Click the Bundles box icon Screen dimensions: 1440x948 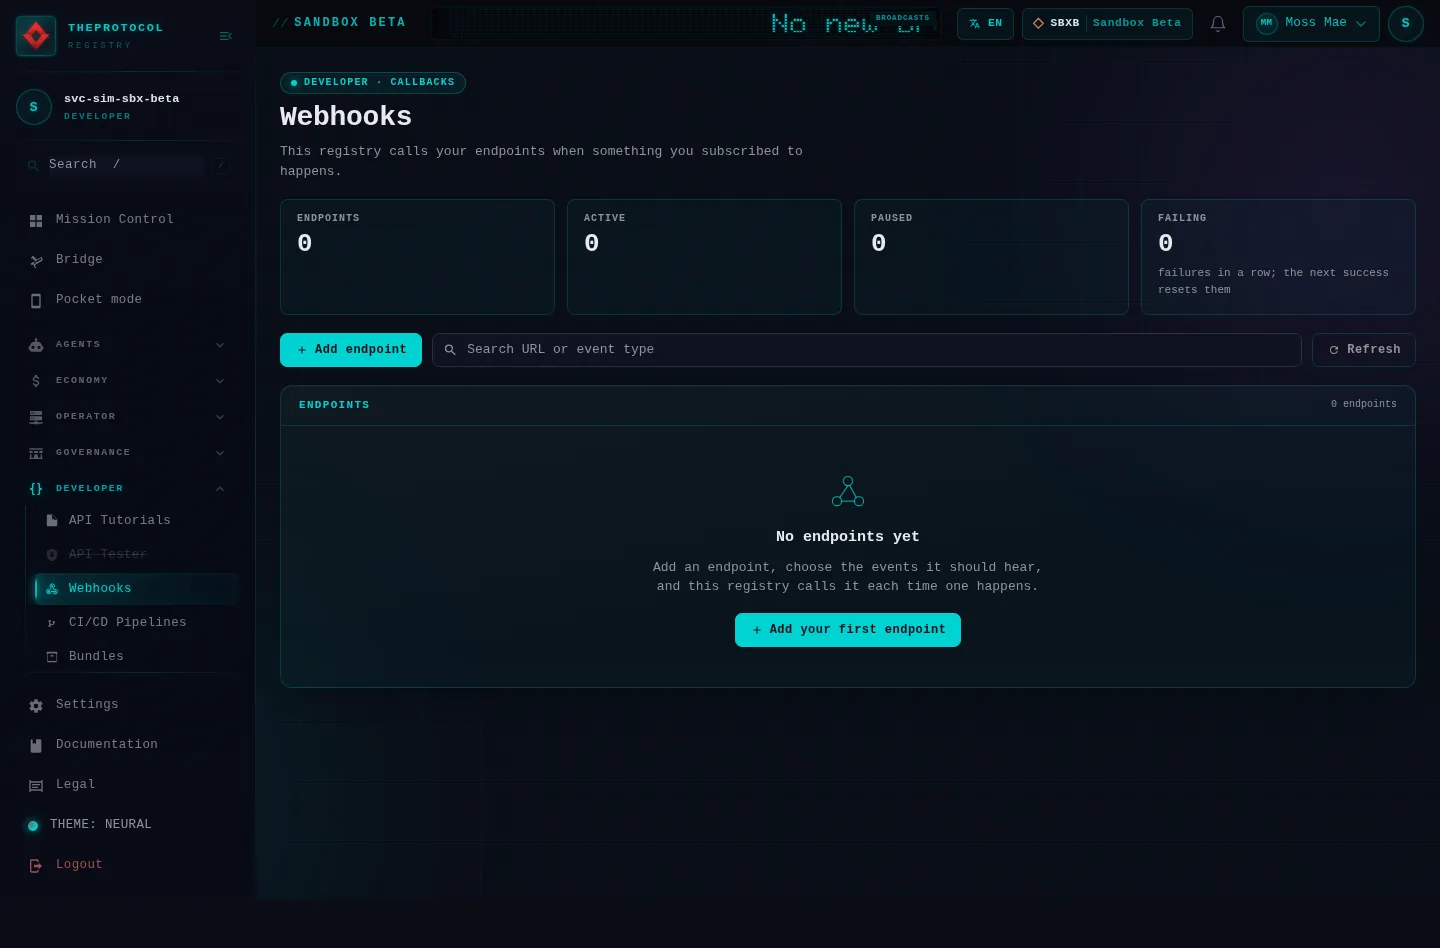[52, 657]
